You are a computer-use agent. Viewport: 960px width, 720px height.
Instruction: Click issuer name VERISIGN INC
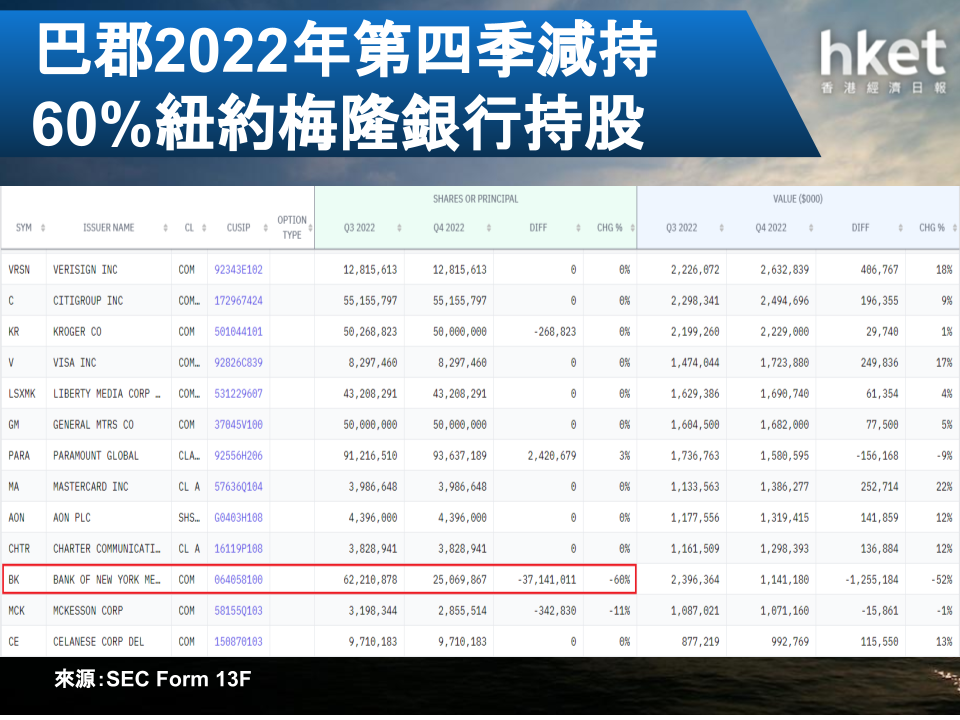[85, 270]
